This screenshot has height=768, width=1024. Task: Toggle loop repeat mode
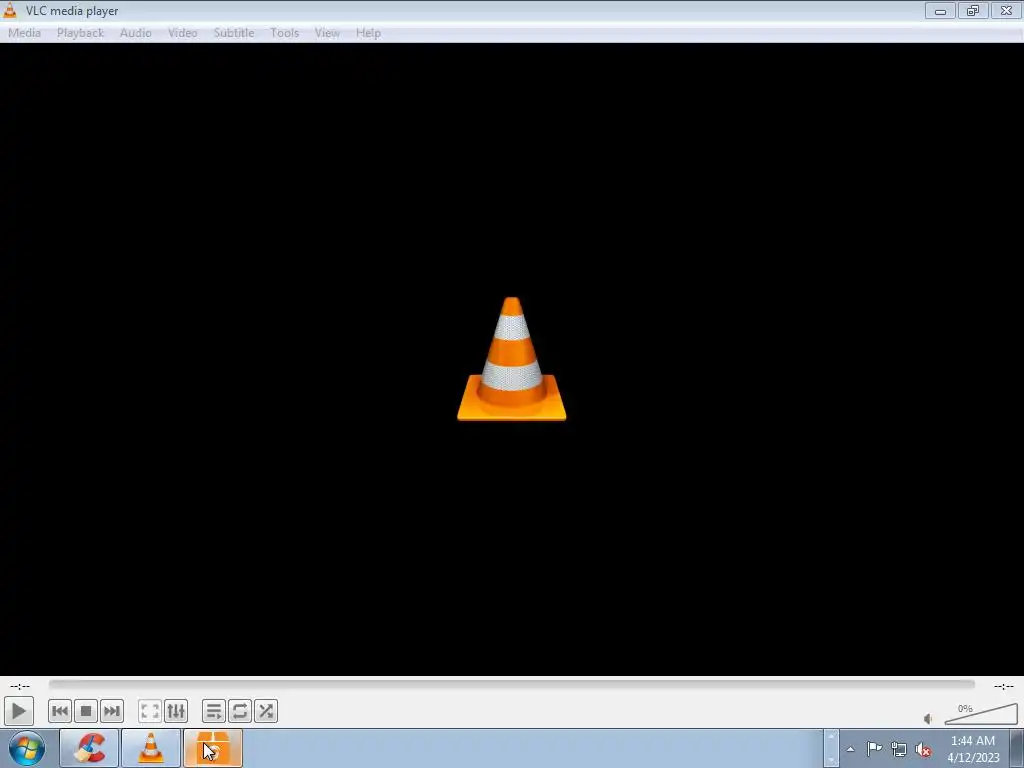pos(240,711)
